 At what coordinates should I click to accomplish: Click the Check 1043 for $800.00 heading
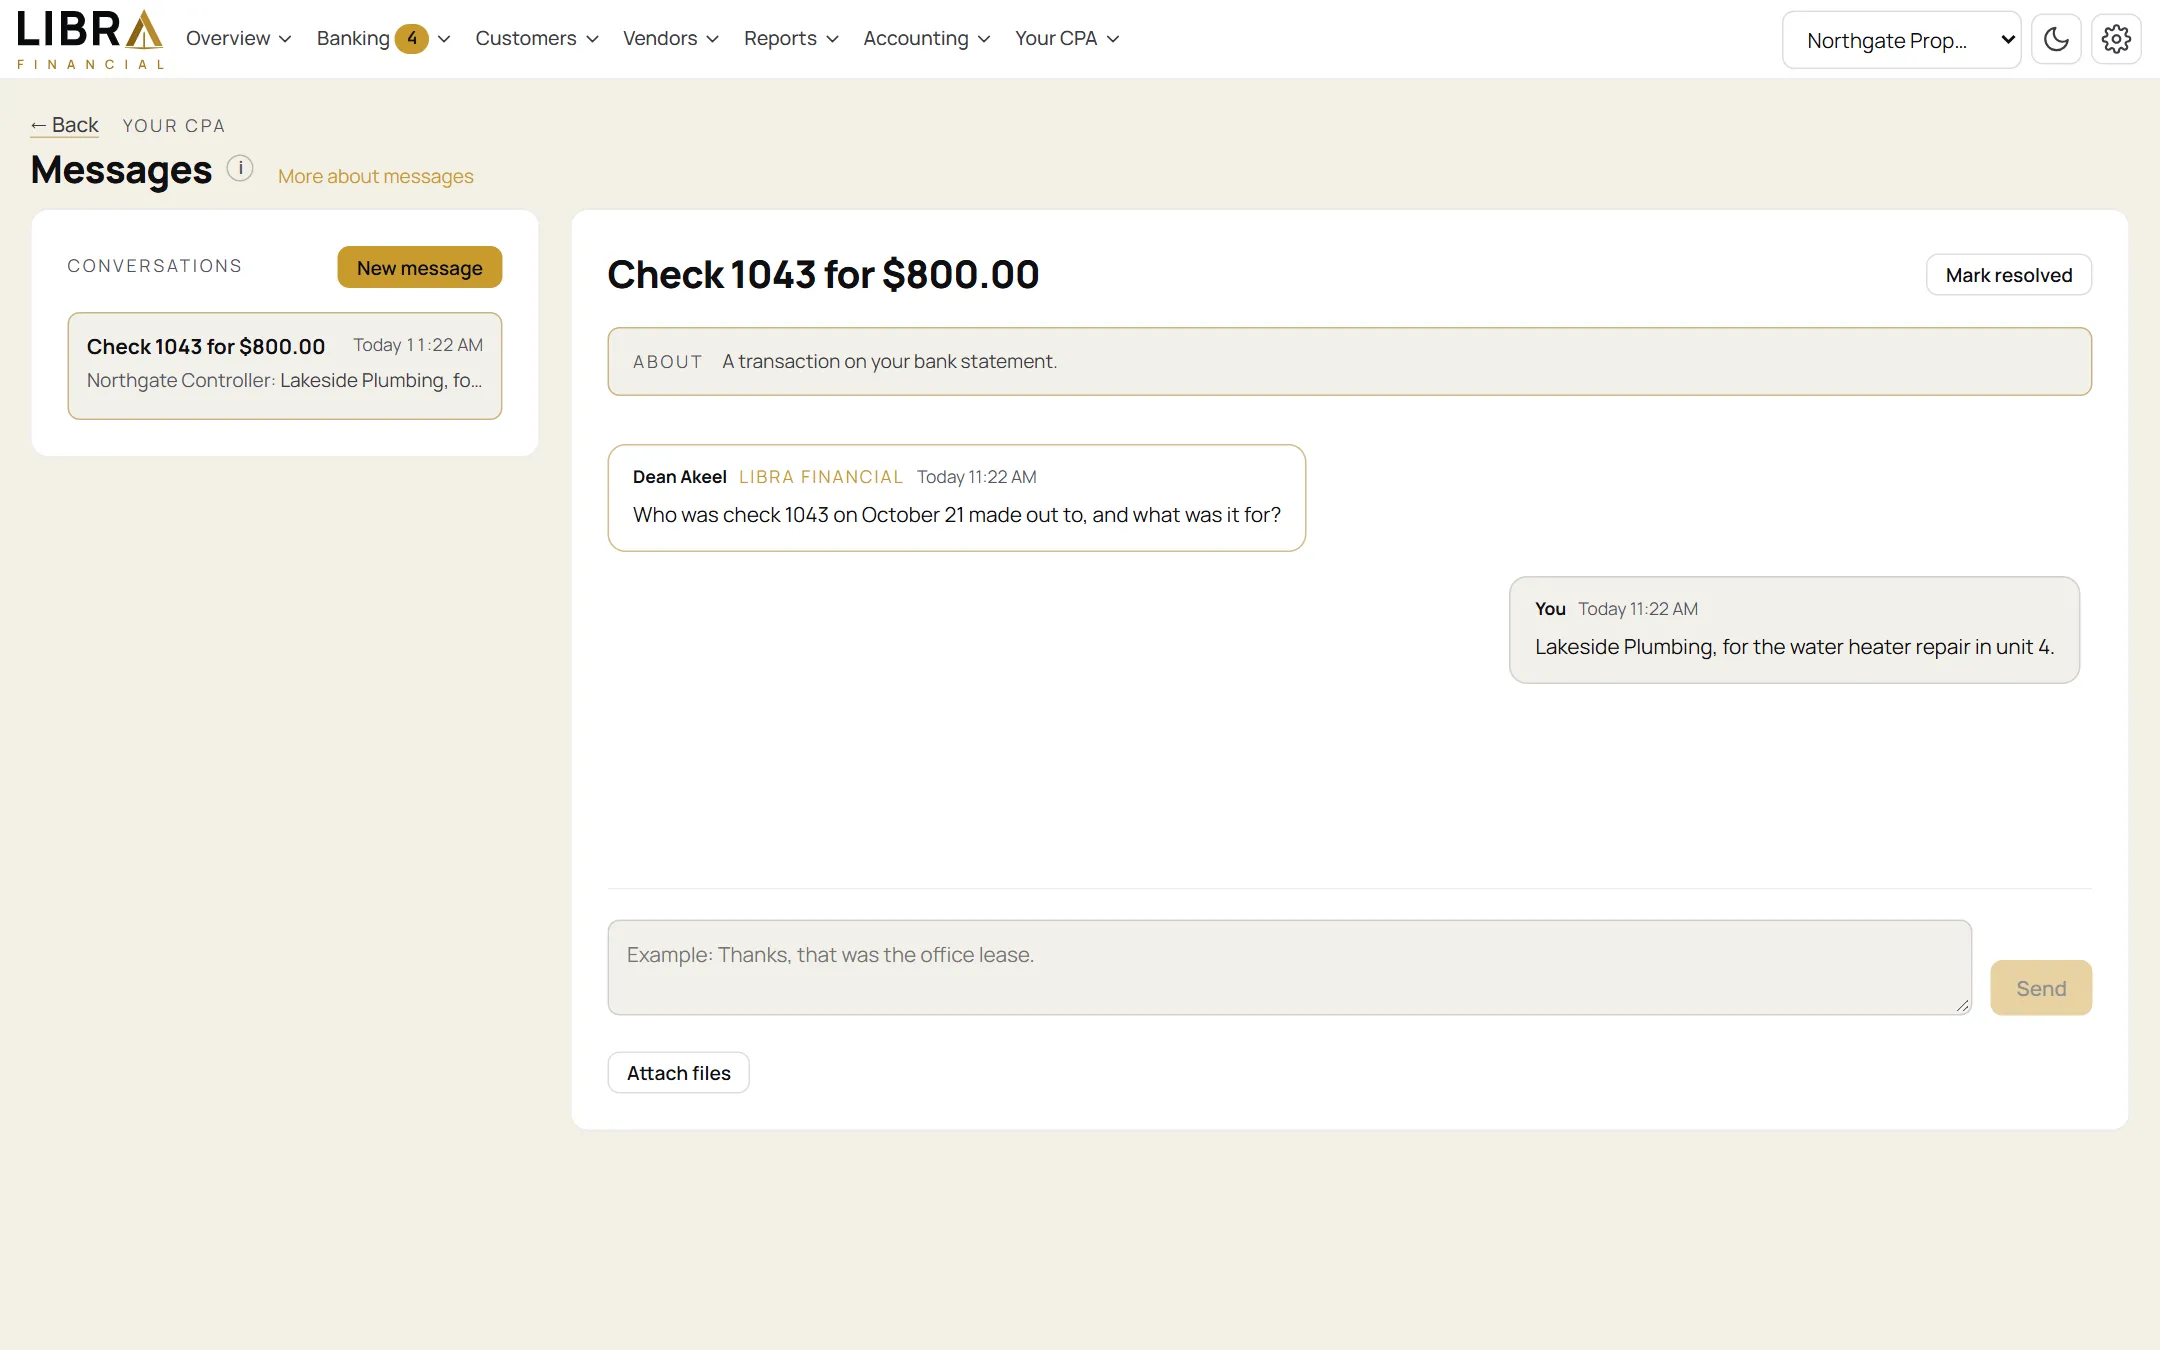823,275
